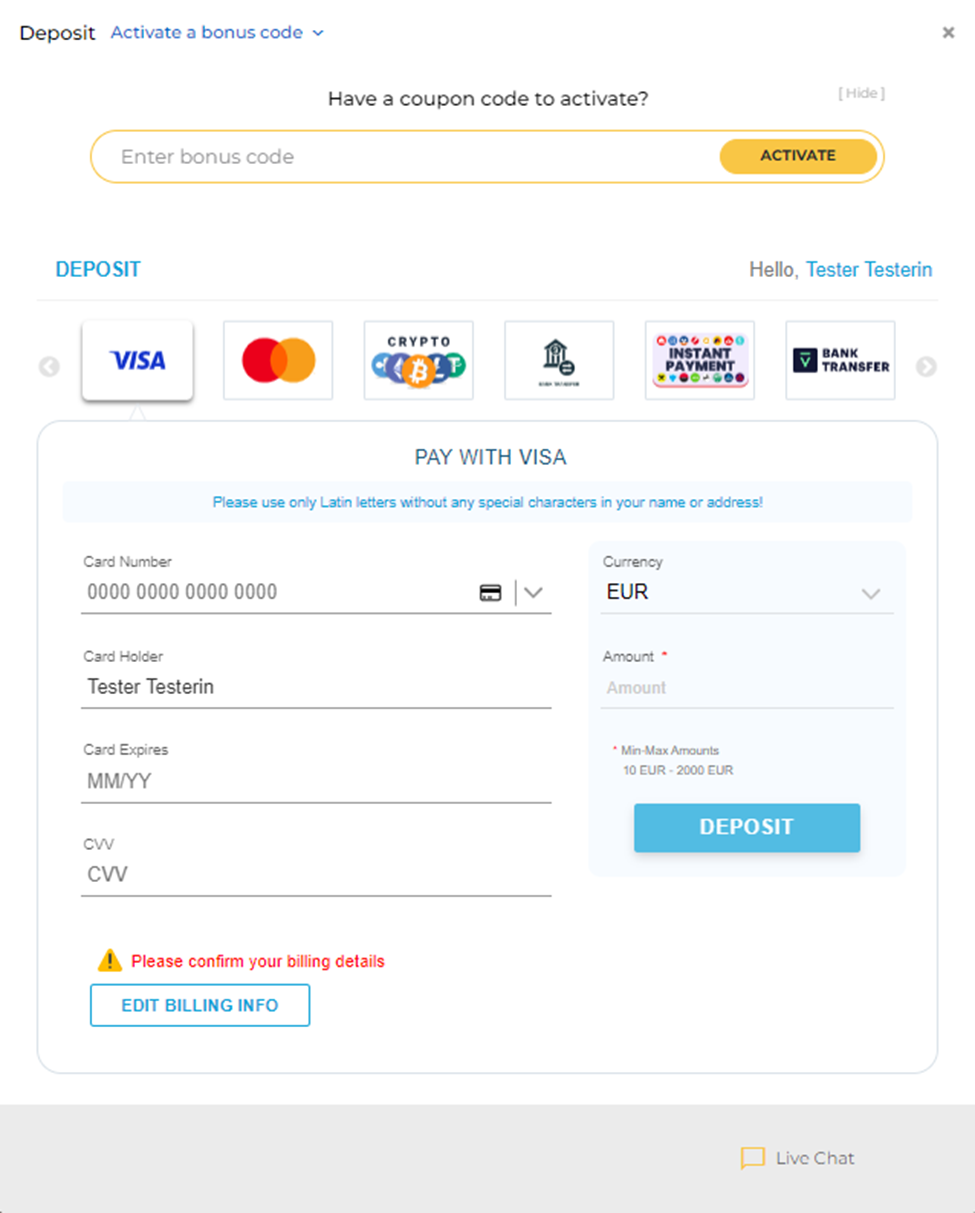
Task: Click the blue Deposit button
Action: click(747, 827)
